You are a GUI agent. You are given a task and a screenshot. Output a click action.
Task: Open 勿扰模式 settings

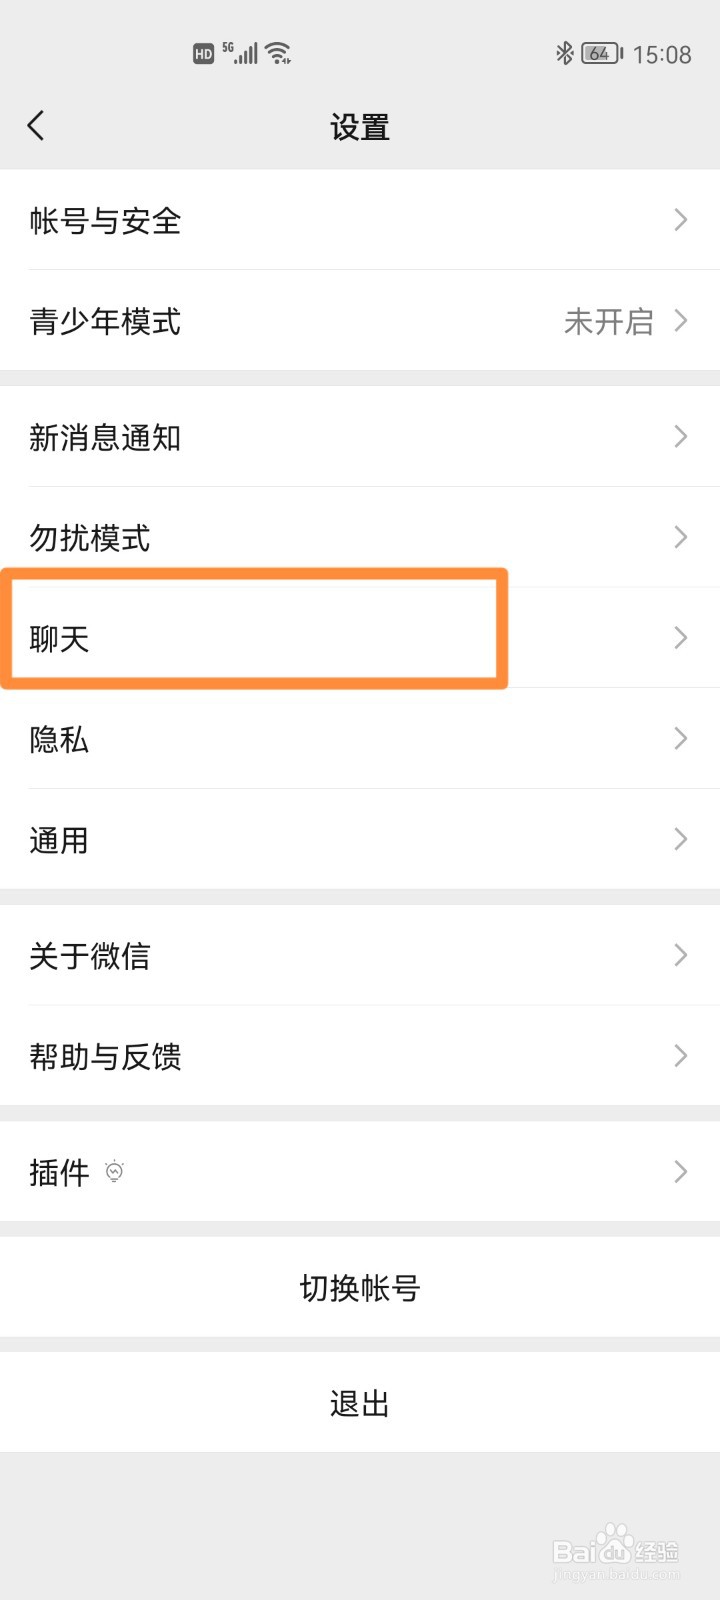tap(360, 537)
